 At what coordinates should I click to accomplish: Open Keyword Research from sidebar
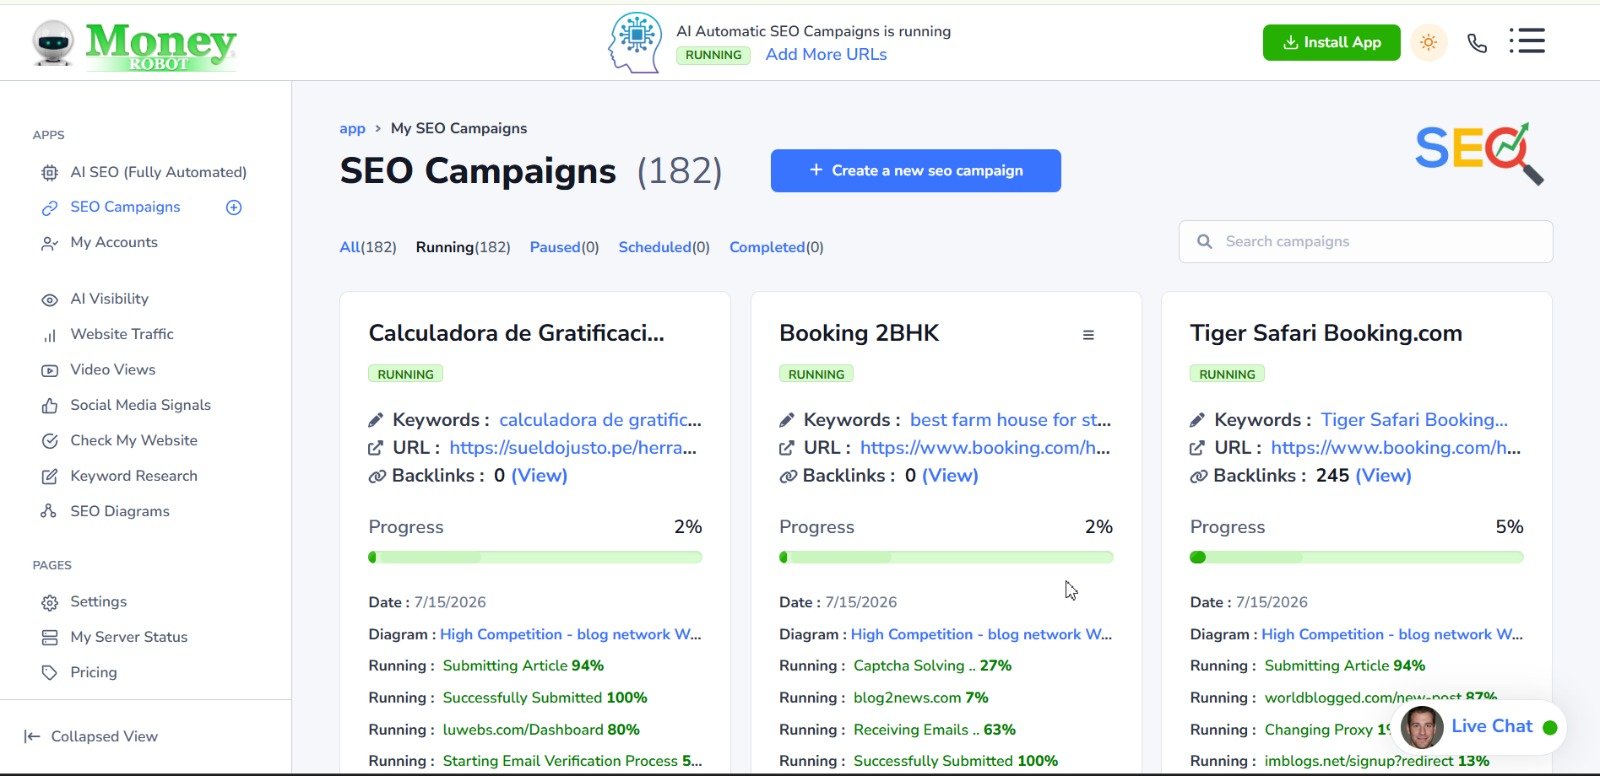point(134,476)
